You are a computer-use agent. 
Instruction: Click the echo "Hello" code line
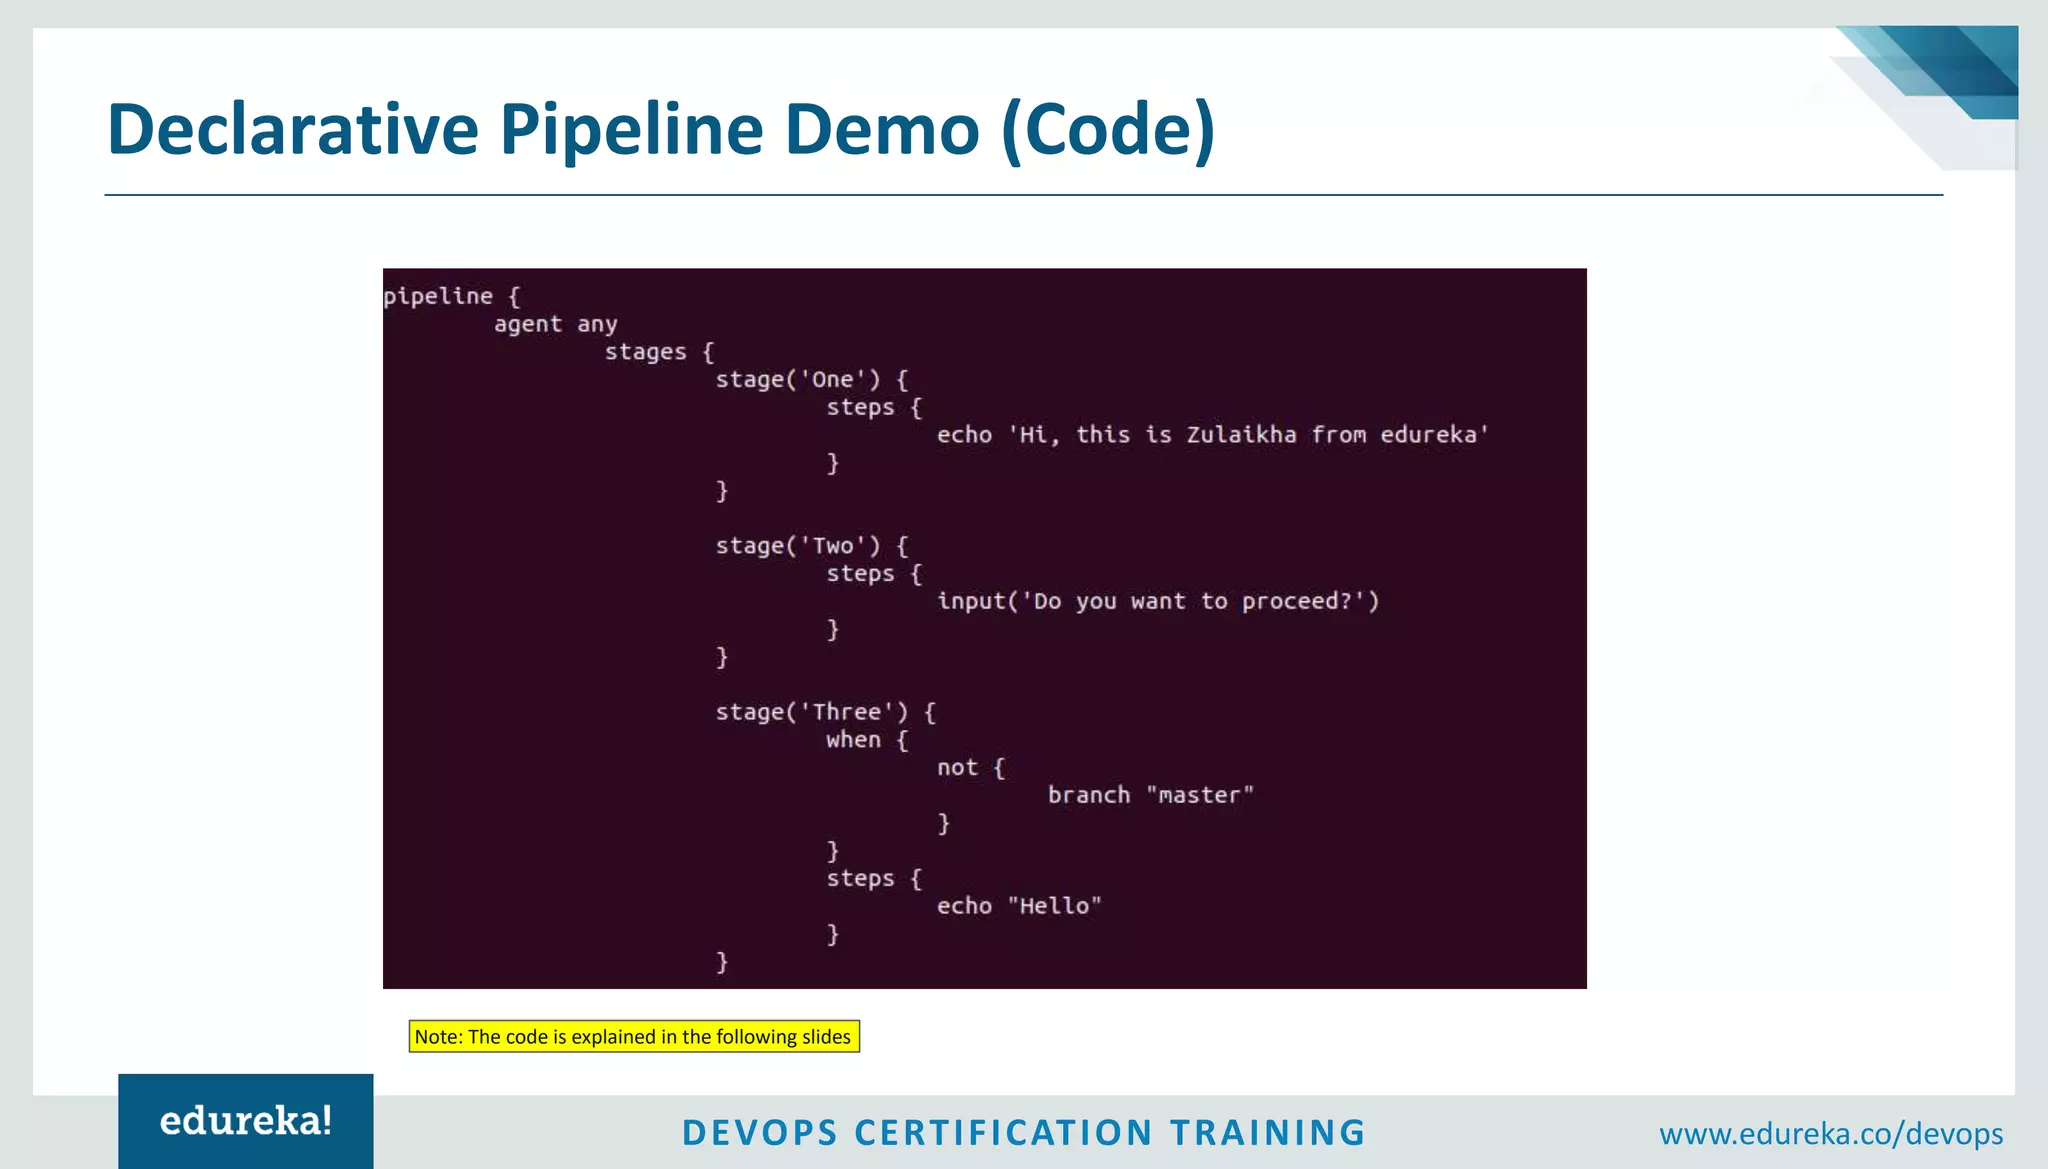1019,906
